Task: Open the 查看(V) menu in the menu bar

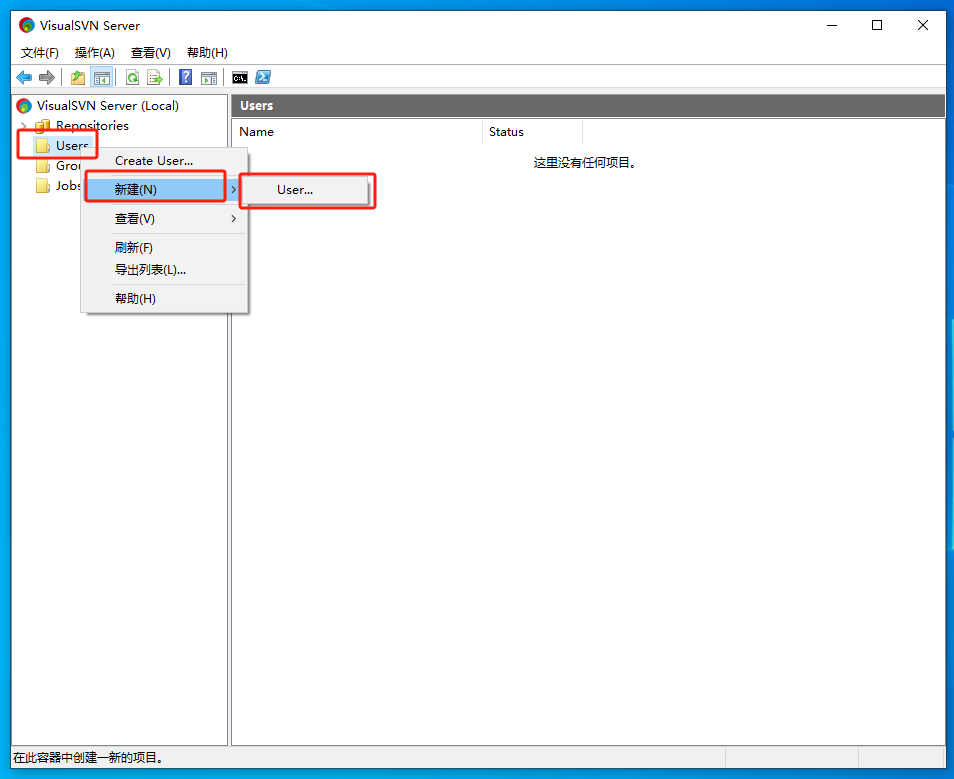Action: [x=150, y=53]
